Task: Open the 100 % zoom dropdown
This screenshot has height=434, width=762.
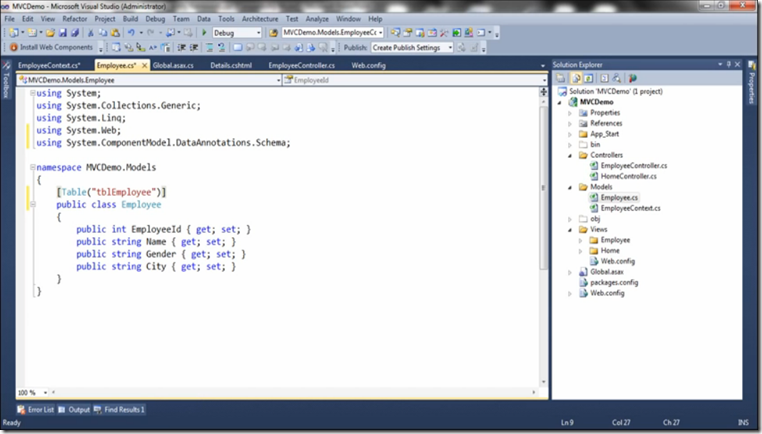Action: (33, 392)
